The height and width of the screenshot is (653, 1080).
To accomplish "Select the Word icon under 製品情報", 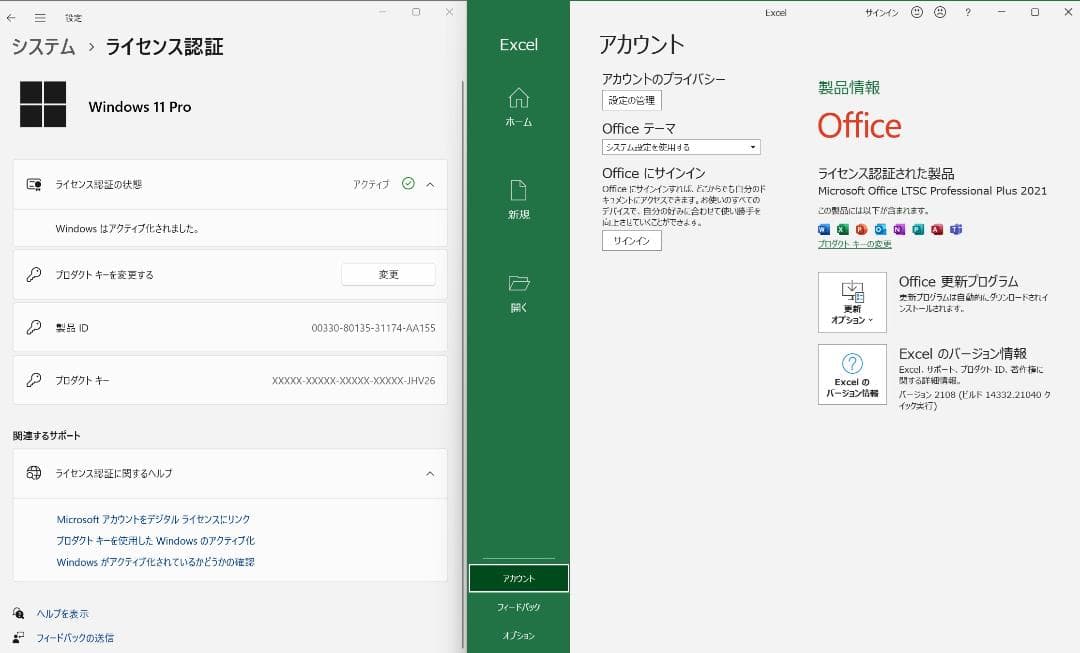I will tap(823, 229).
